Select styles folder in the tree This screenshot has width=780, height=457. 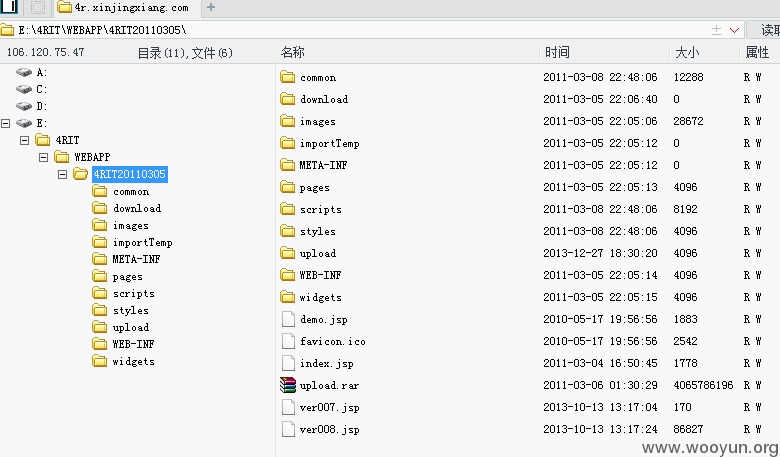tap(130, 311)
